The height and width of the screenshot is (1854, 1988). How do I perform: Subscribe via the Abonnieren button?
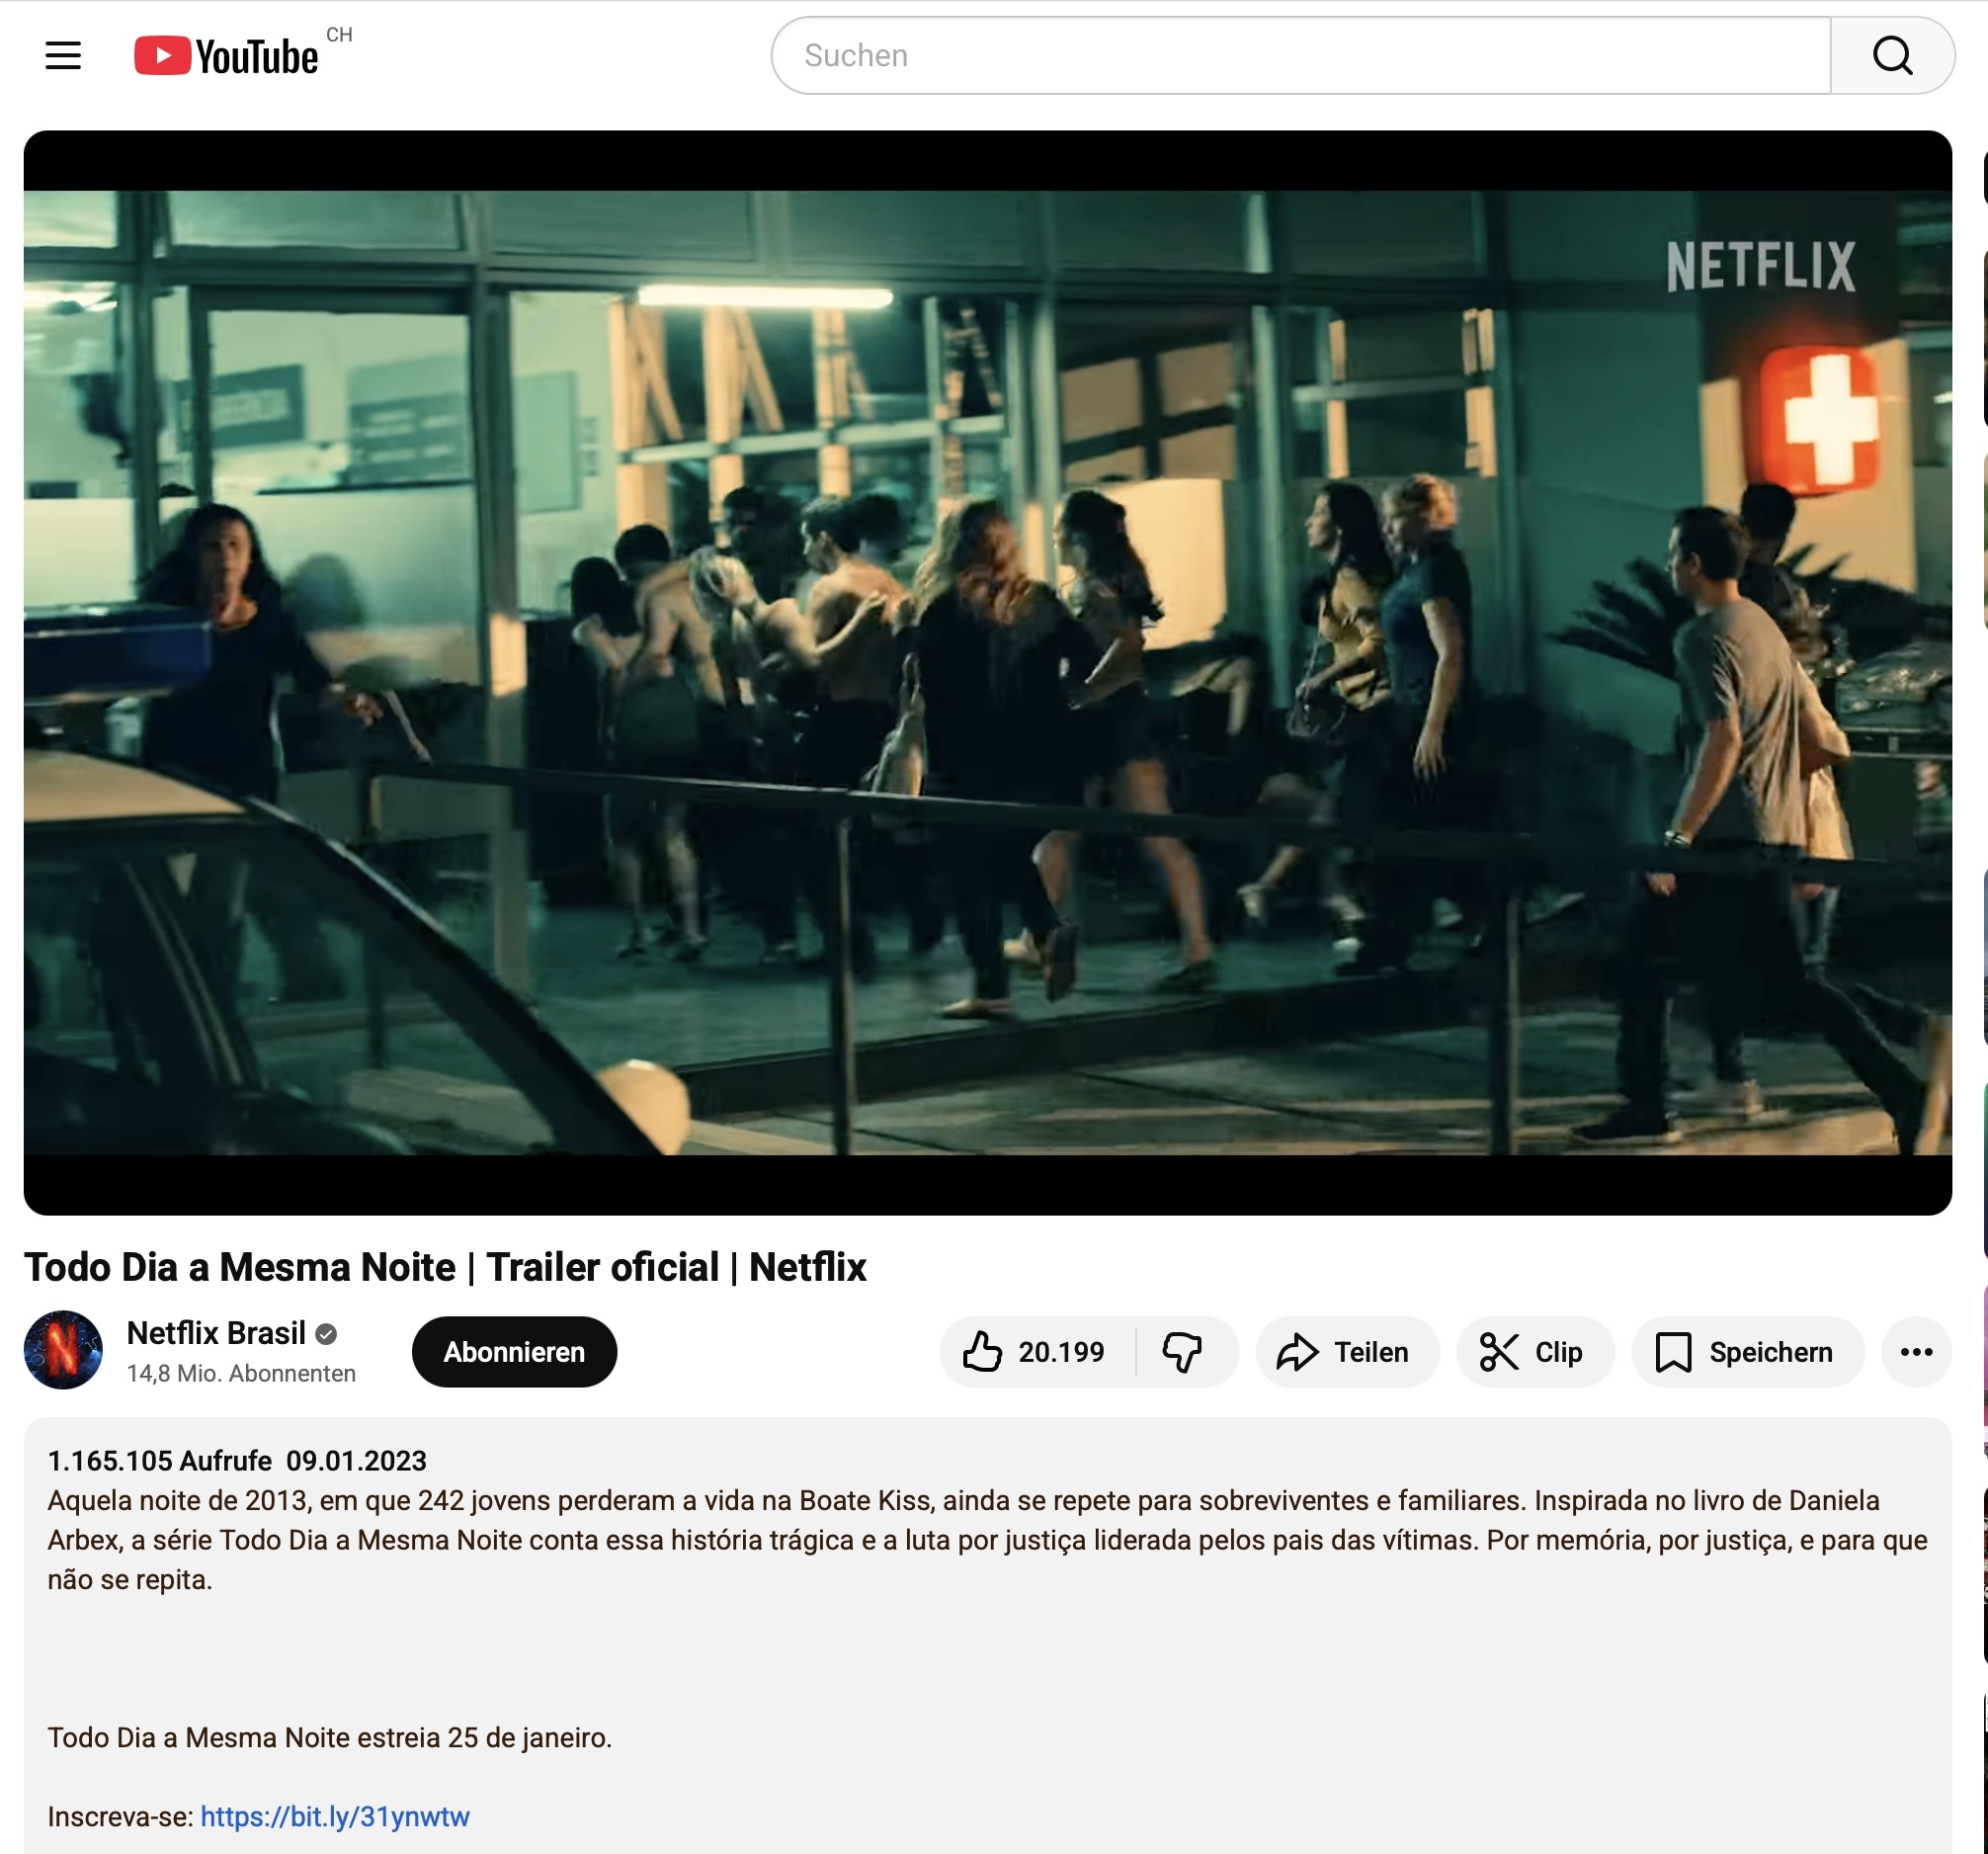(514, 1352)
